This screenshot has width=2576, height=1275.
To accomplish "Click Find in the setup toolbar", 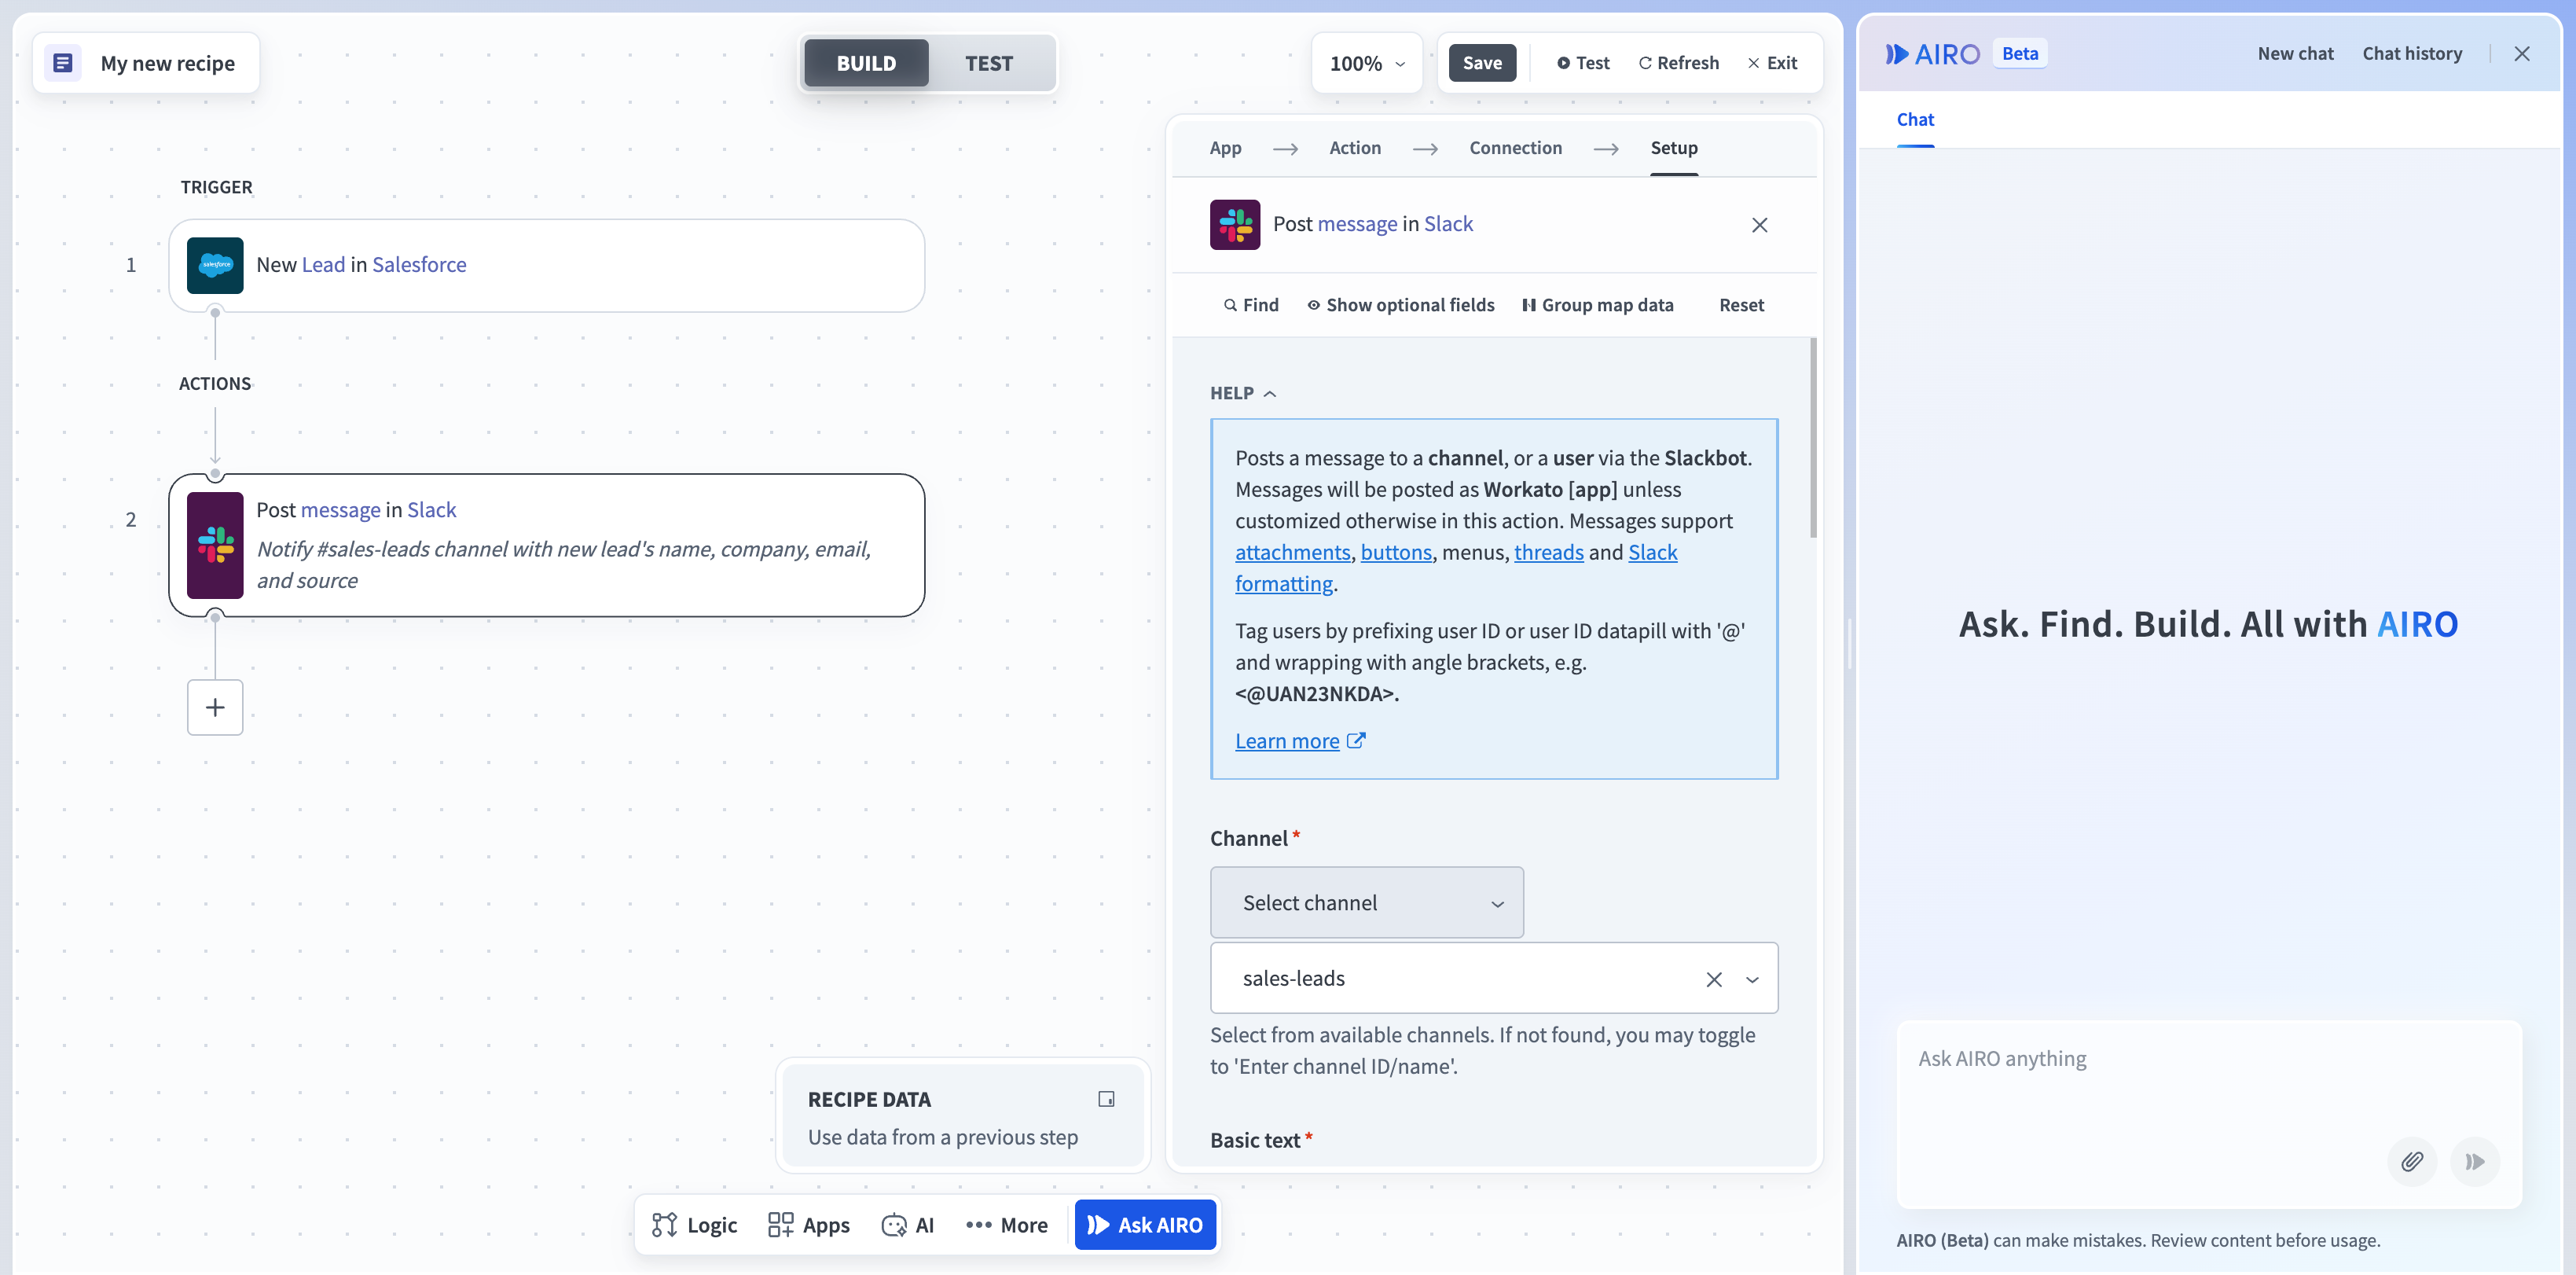I will tap(1251, 305).
